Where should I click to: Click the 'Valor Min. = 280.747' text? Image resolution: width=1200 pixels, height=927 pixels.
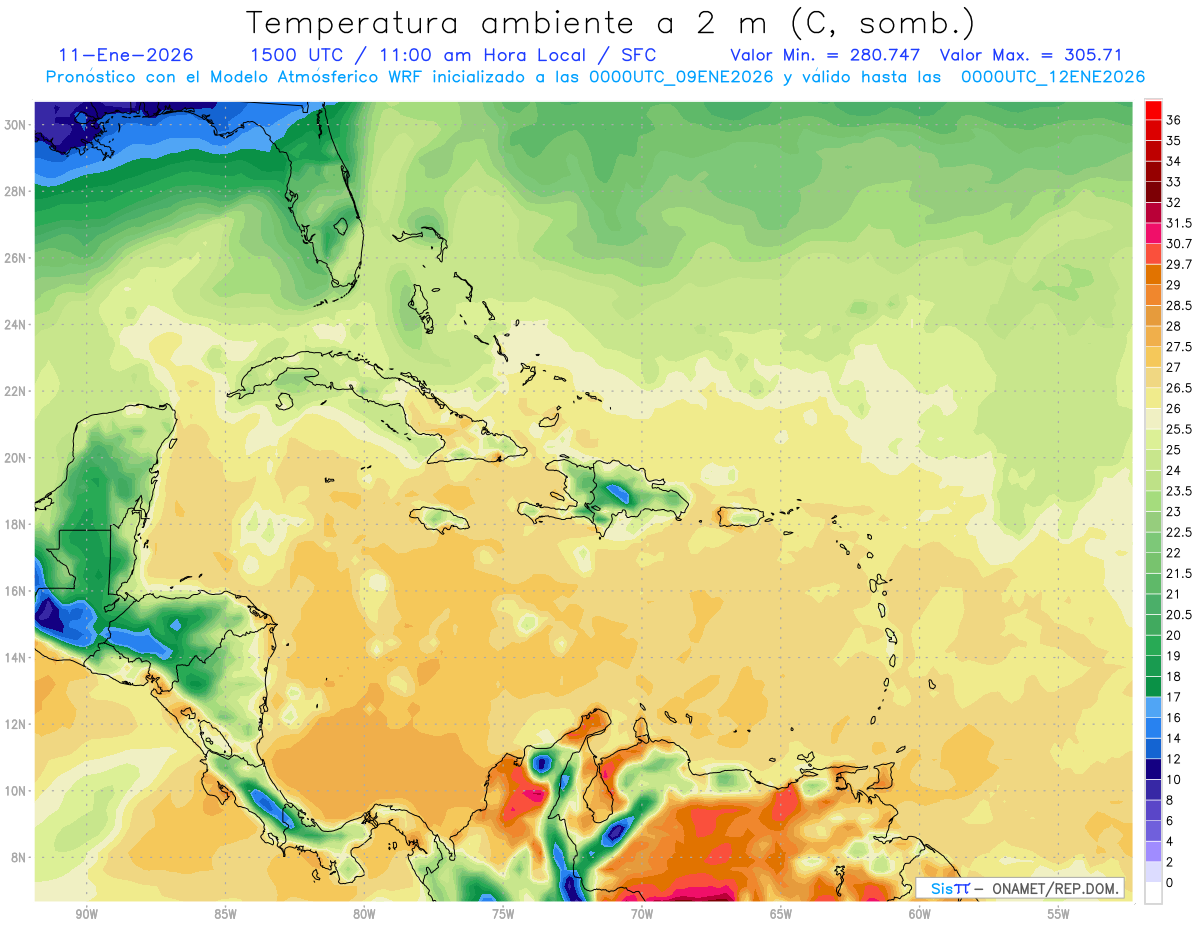(825, 55)
